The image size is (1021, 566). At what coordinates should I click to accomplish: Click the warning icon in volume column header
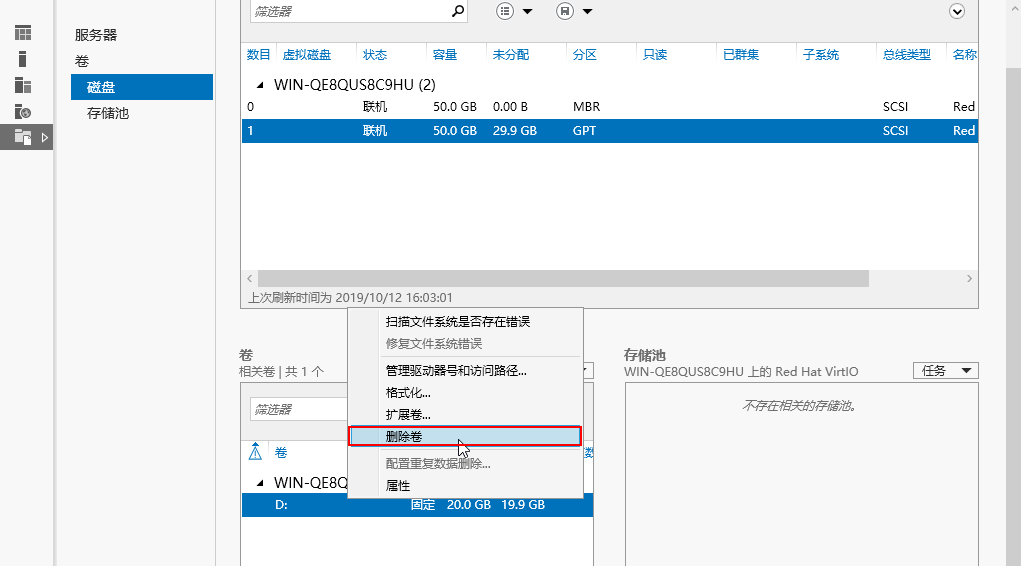tap(255, 452)
